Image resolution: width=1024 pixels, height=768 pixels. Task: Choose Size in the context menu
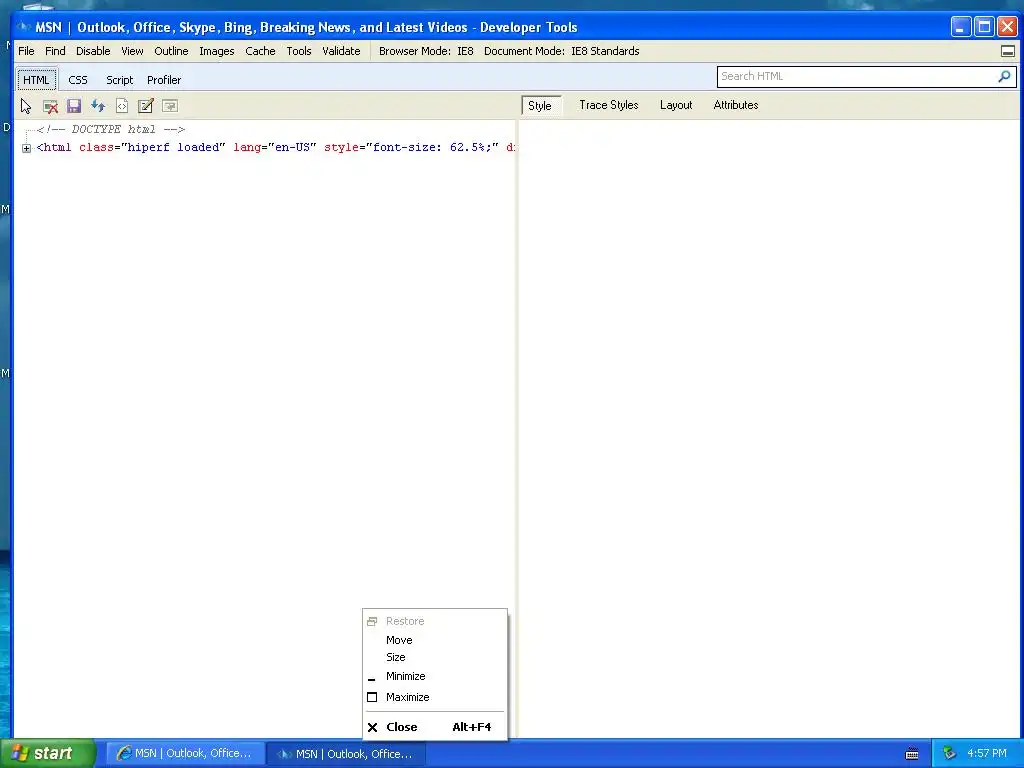click(x=435, y=657)
